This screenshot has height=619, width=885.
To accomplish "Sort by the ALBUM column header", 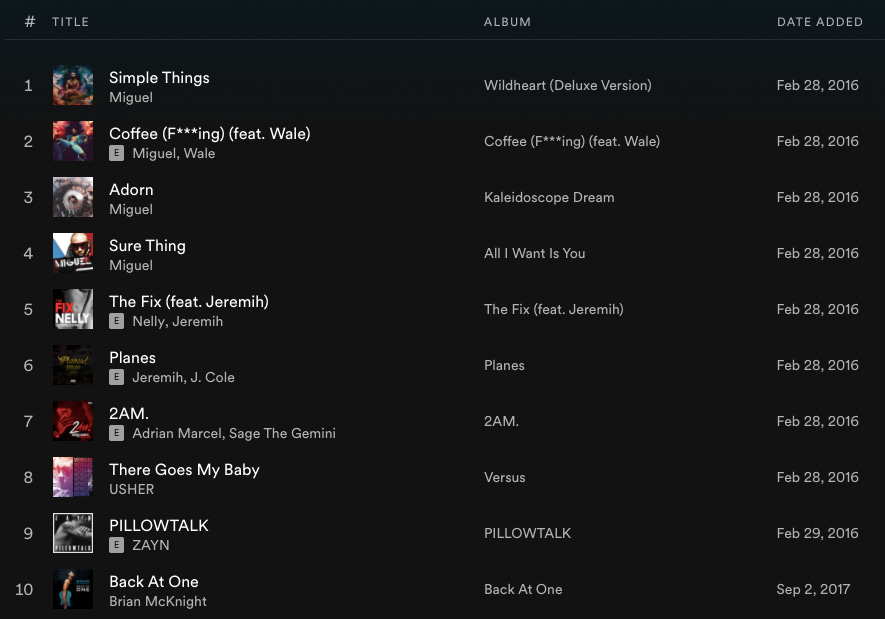I will (x=507, y=22).
